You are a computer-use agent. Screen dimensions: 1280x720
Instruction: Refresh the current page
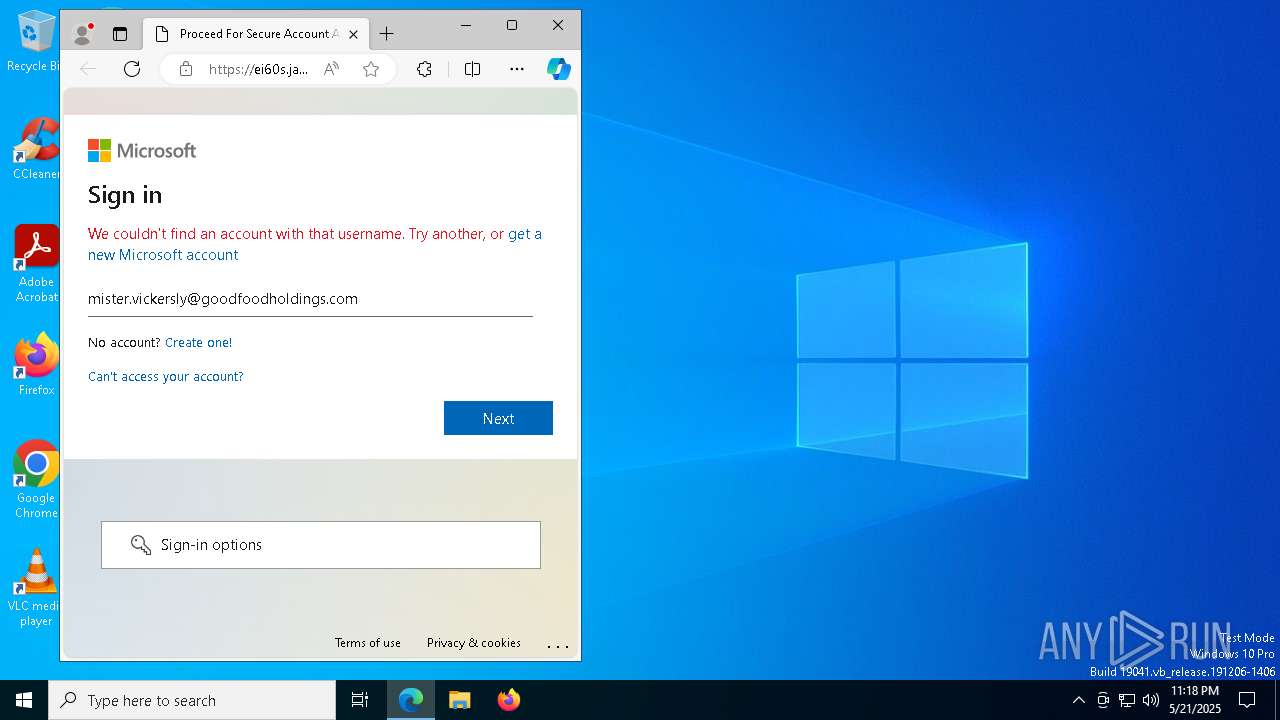(132, 69)
